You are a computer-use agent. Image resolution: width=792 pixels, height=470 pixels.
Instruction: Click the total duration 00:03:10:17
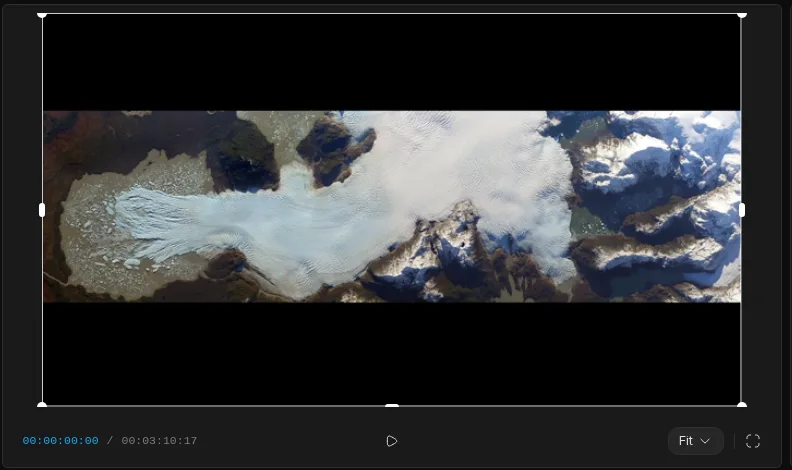159,441
